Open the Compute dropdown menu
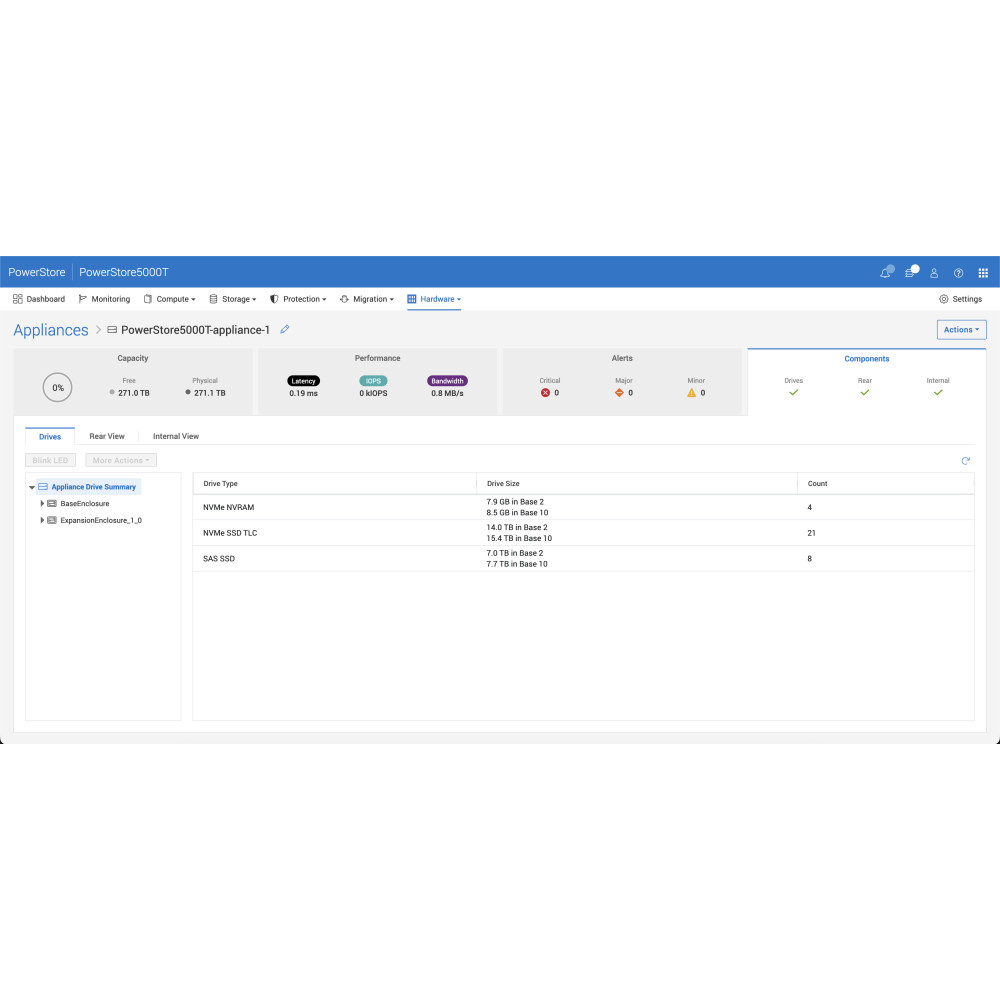 click(170, 299)
